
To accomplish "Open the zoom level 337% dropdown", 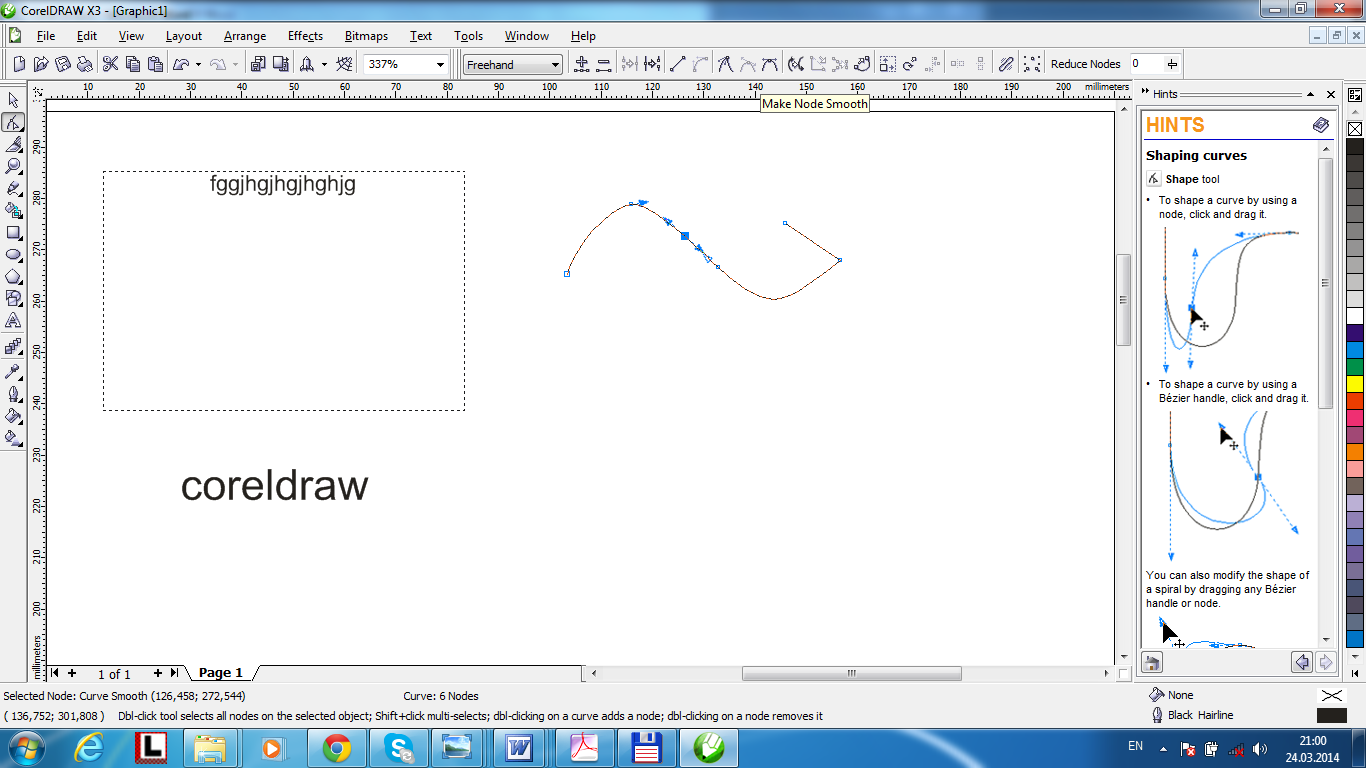I will [x=440, y=64].
